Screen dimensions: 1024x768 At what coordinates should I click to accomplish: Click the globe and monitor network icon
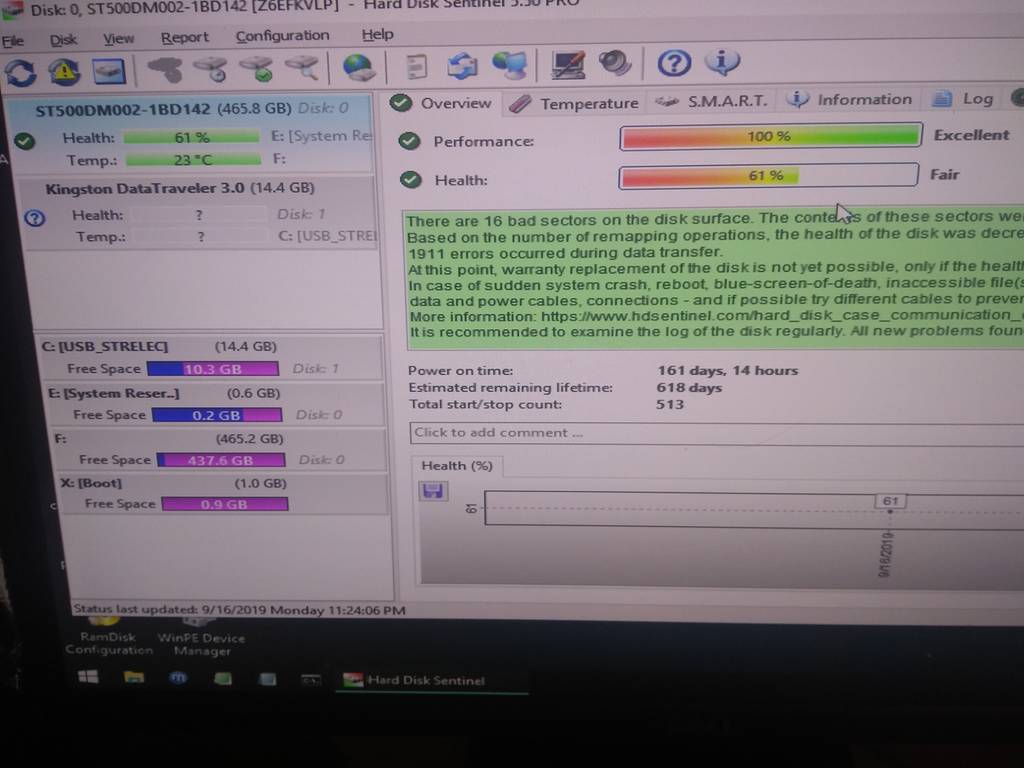509,65
